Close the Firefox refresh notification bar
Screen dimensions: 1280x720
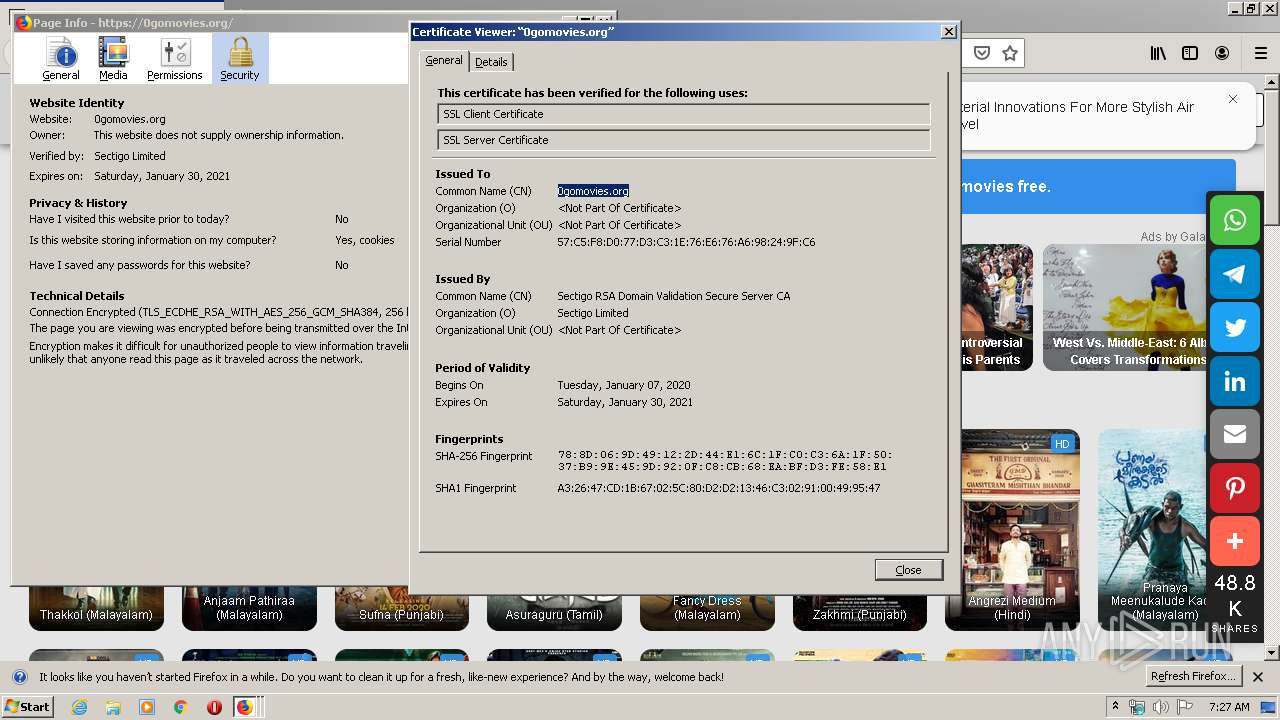(x=1258, y=677)
